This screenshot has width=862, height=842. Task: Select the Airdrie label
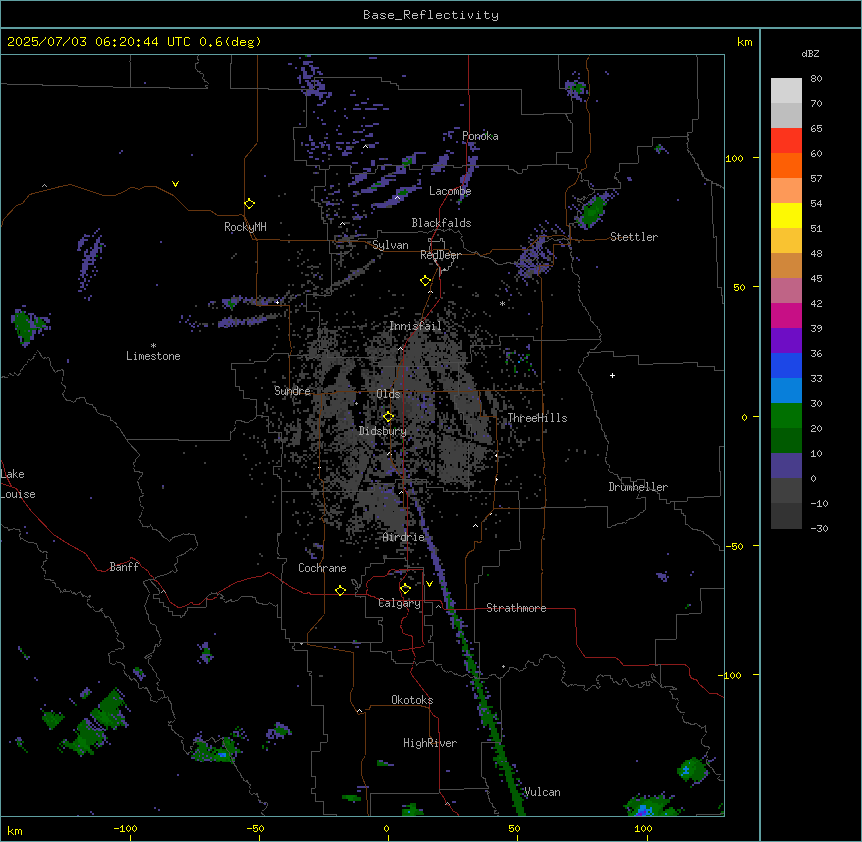point(404,537)
